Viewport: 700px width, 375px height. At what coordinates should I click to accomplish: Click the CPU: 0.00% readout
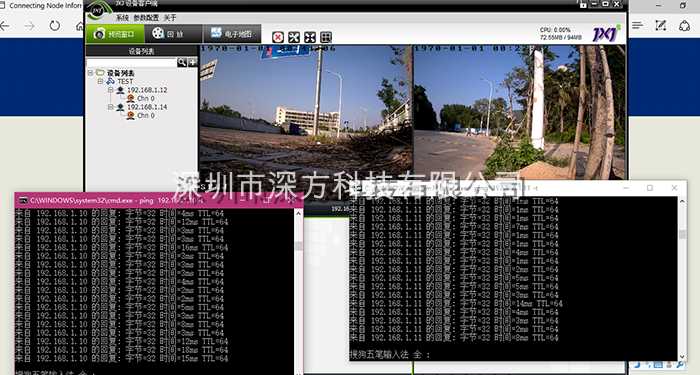click(555, 30)
